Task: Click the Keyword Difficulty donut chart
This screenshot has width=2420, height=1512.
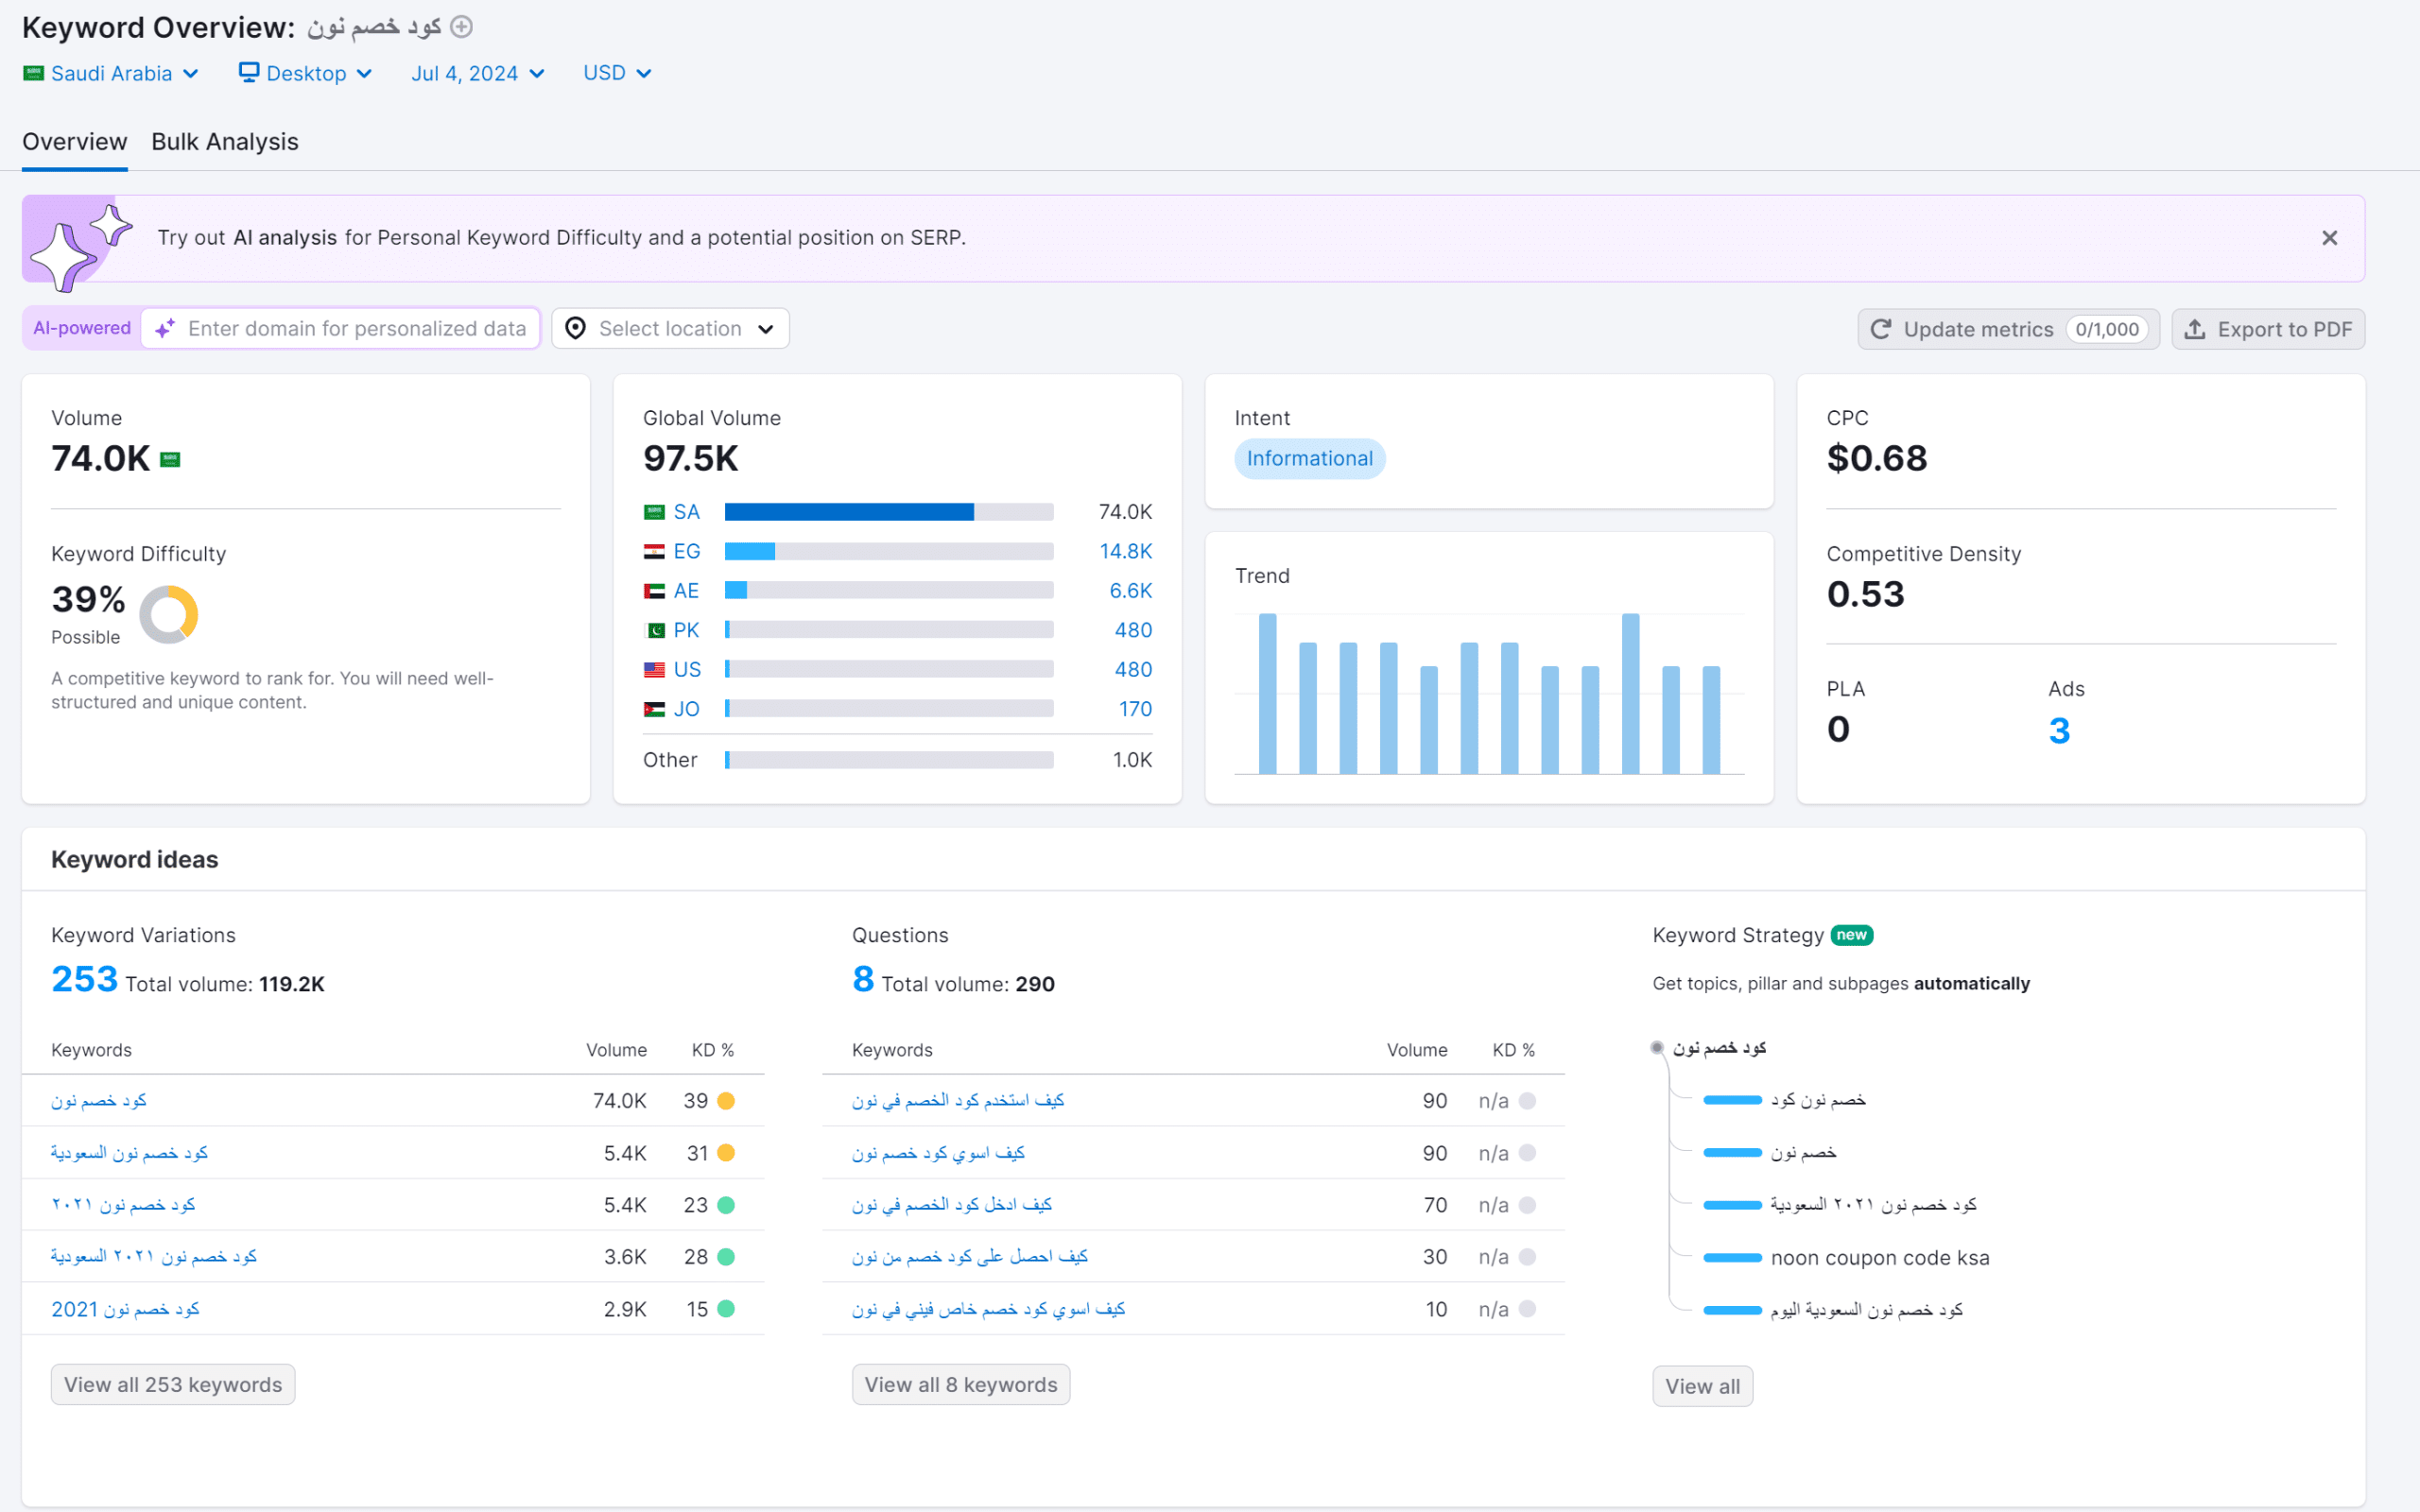Action: pos(168,614)
